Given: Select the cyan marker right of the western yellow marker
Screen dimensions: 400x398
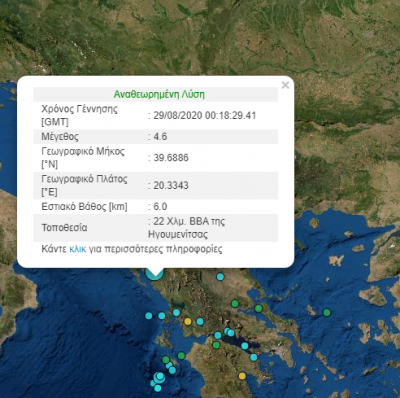Looking at the screenshot, I should (x=200, y=321).
